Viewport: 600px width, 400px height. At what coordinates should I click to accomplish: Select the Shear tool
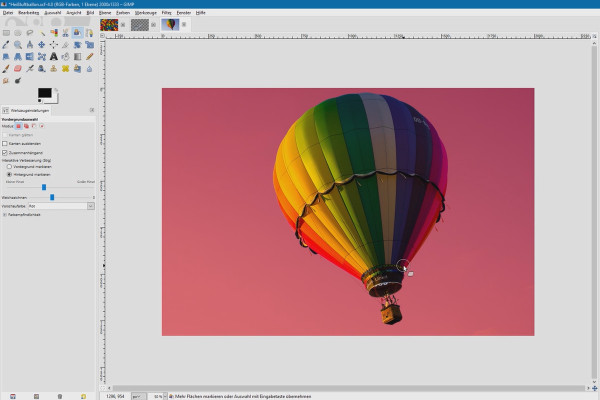pyautogui.click(x=6, y=57)
